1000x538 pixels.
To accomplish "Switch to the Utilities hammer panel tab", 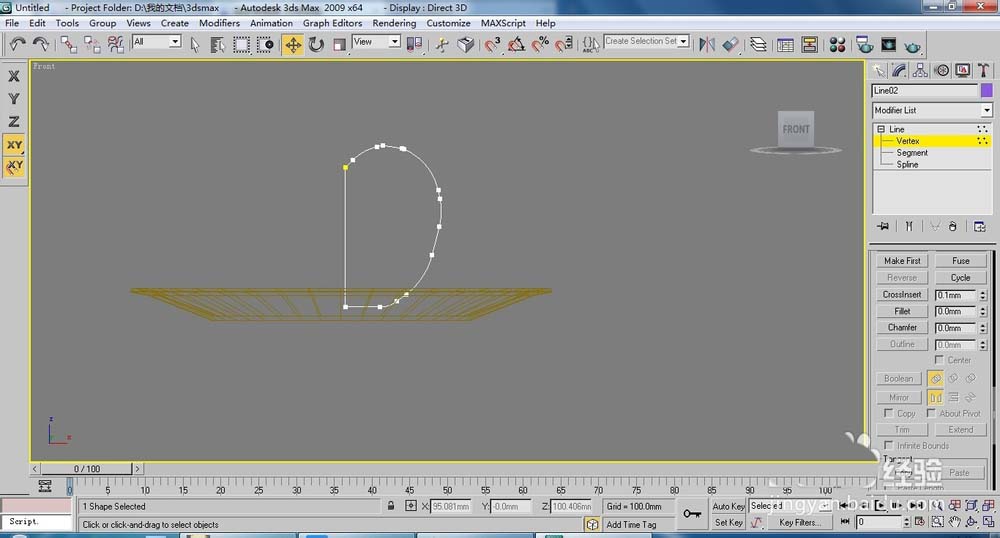I will click(984, 70).
